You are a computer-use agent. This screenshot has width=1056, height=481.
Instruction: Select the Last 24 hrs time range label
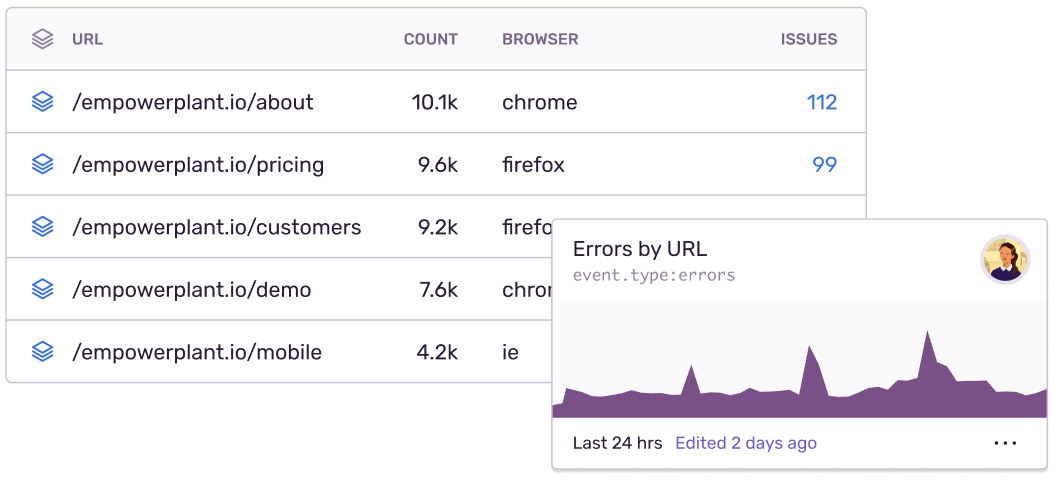(x=617, y=443)
